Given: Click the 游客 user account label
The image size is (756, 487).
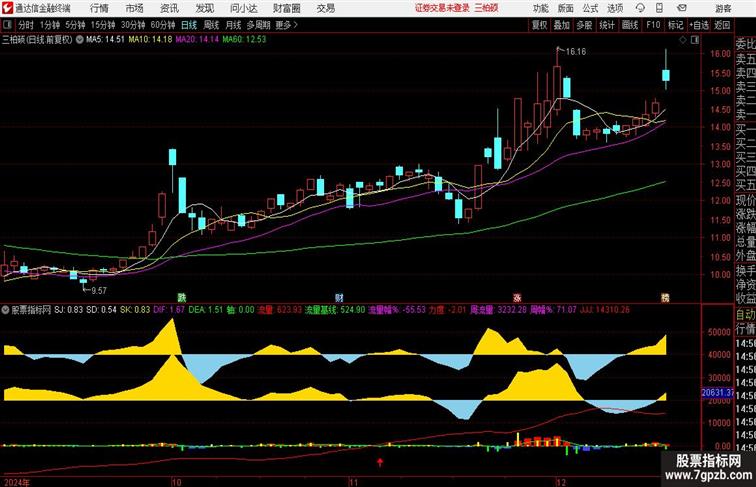Looking at the screenshot, I should [723, 8].
